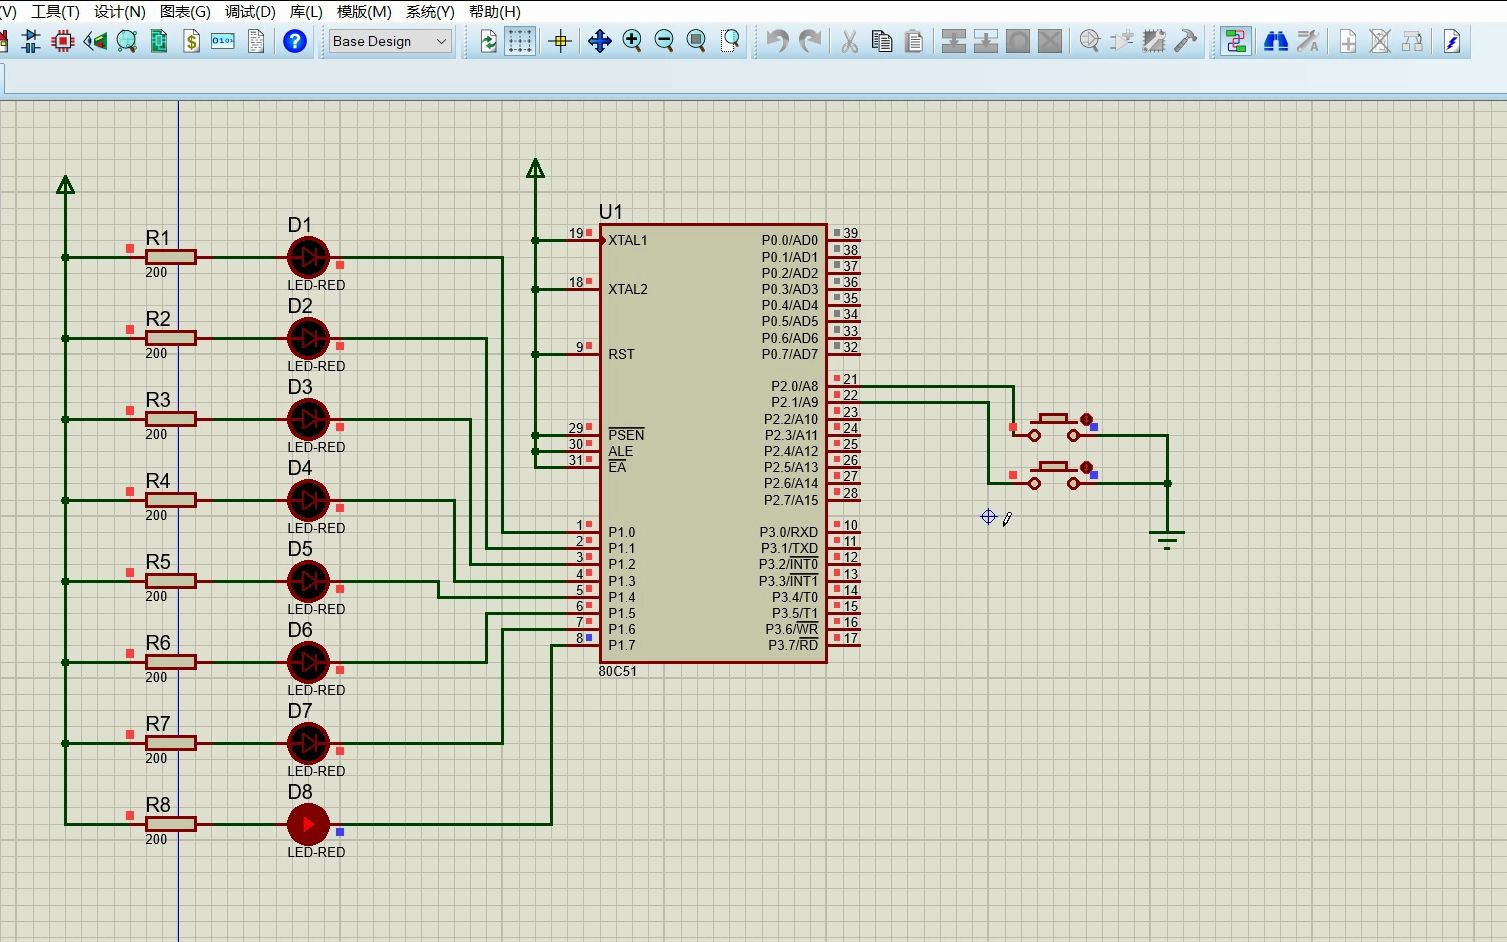Paste from clipboard icon

click(x=914, y=41)
